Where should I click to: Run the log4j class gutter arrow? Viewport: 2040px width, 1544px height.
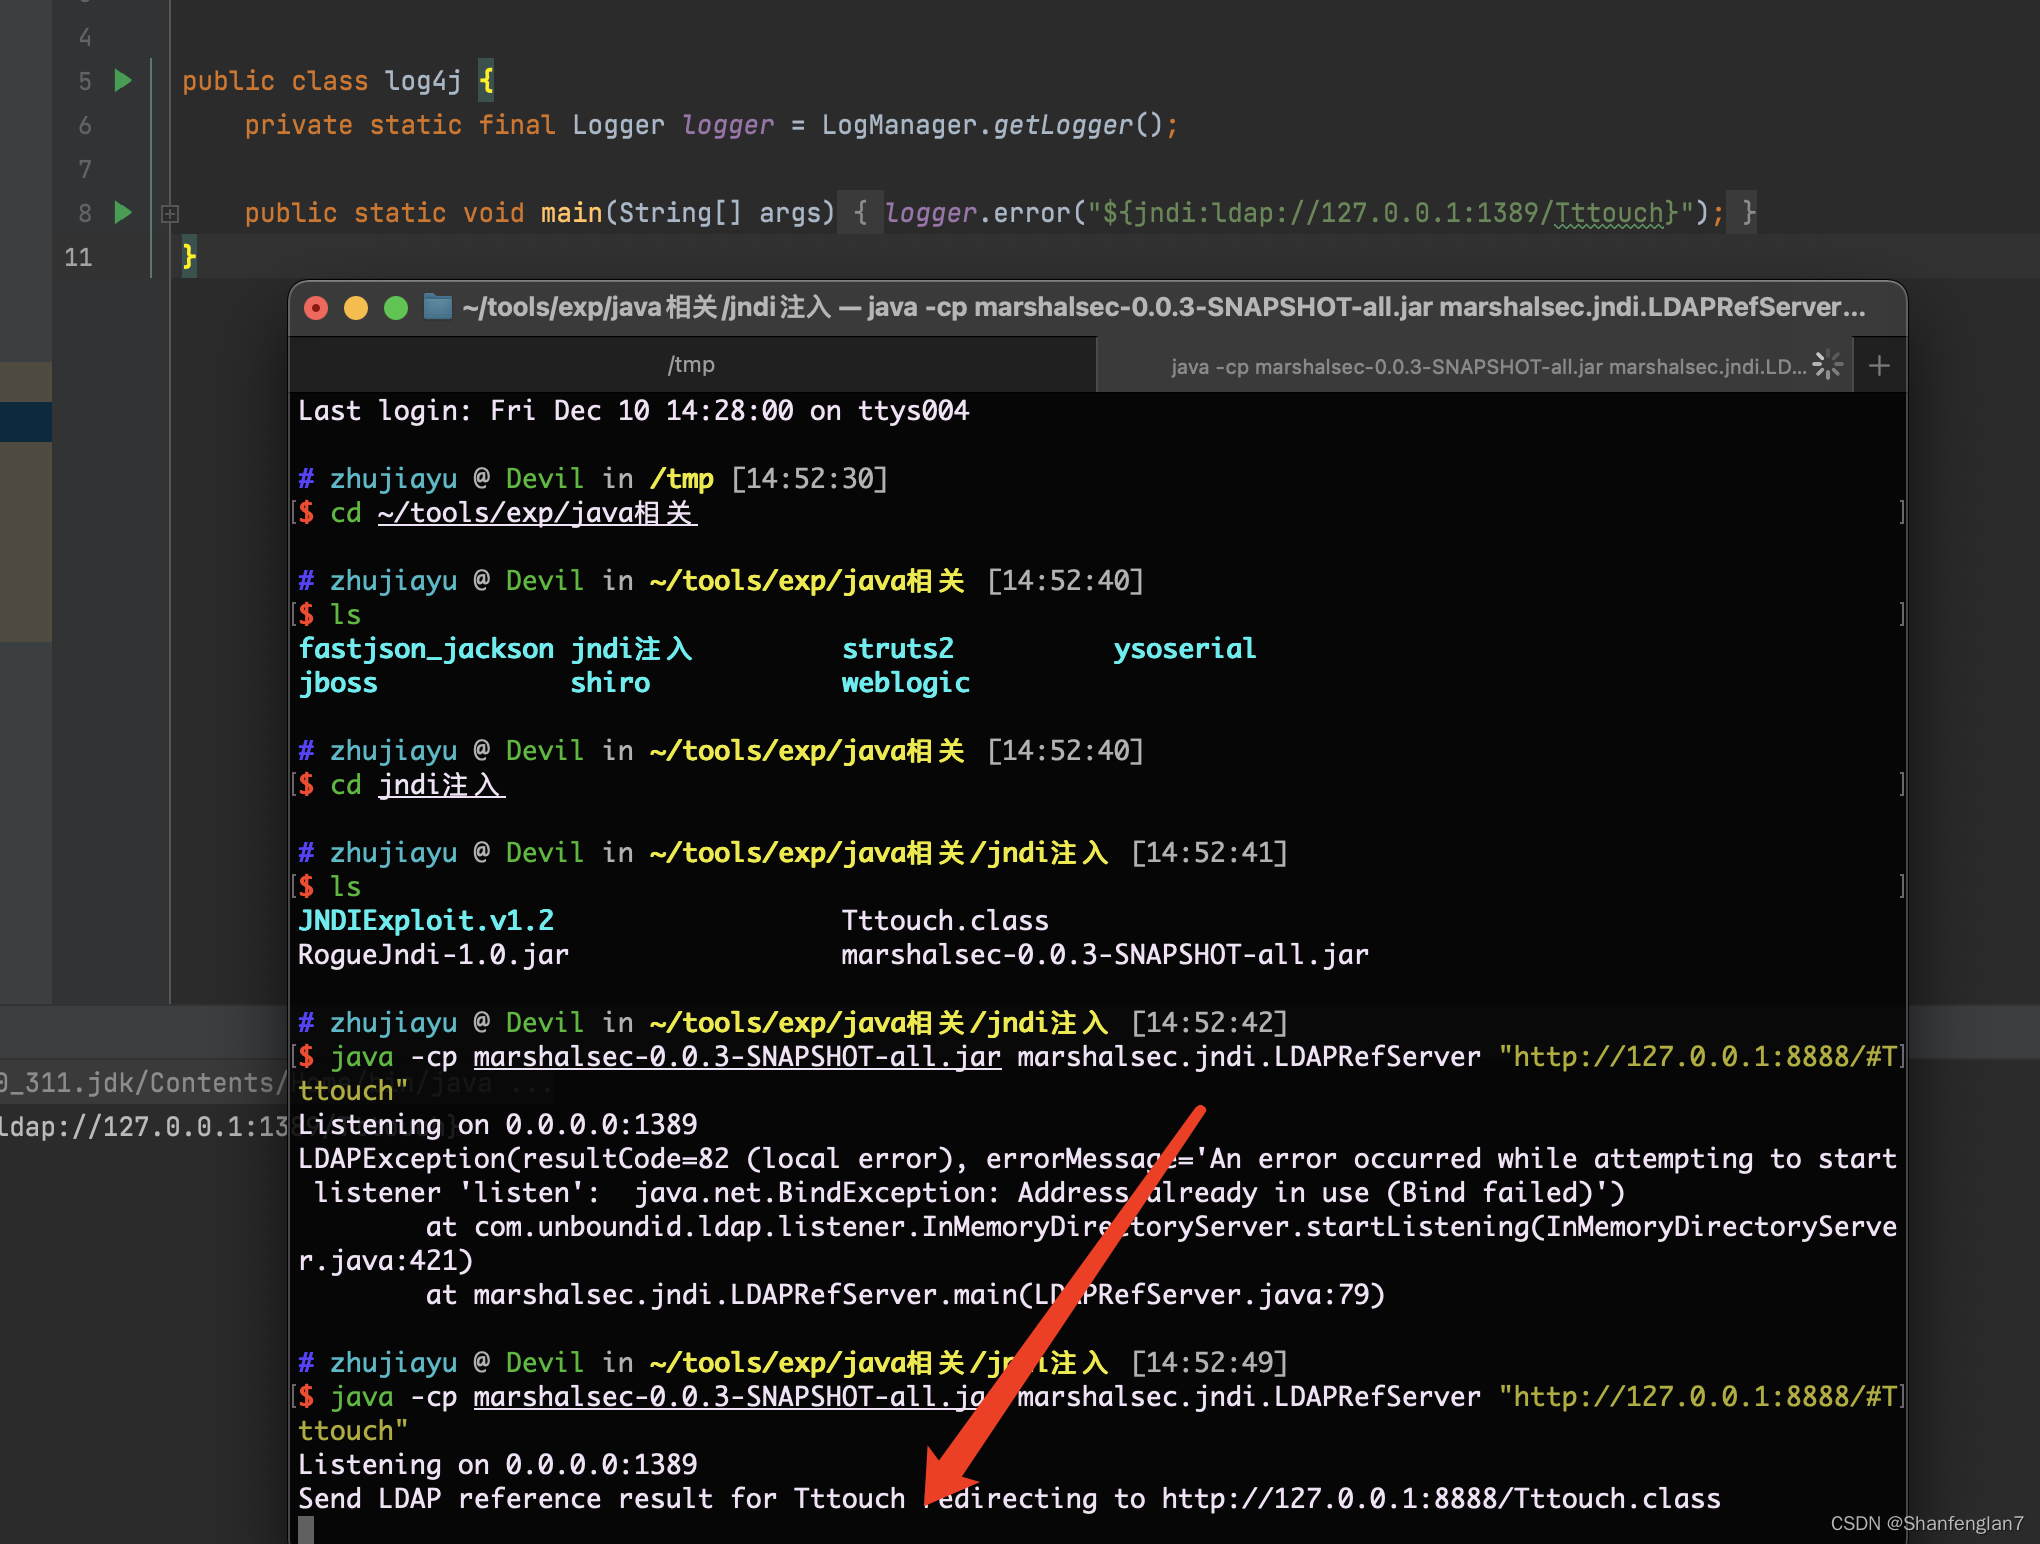click(x=123, y=80)
